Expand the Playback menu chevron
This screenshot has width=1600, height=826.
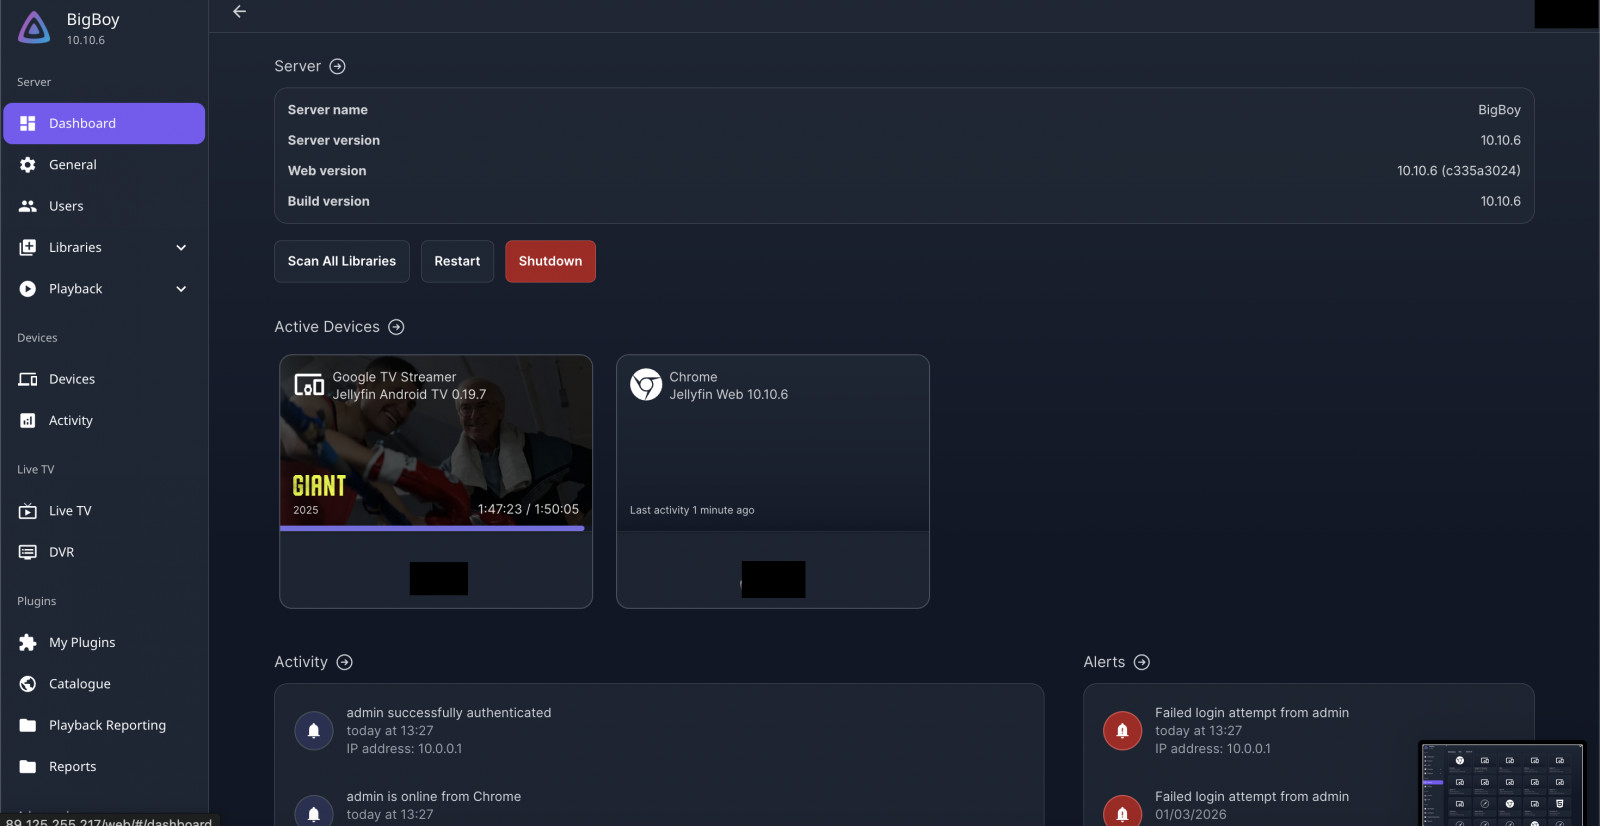(x=181, y=290)
